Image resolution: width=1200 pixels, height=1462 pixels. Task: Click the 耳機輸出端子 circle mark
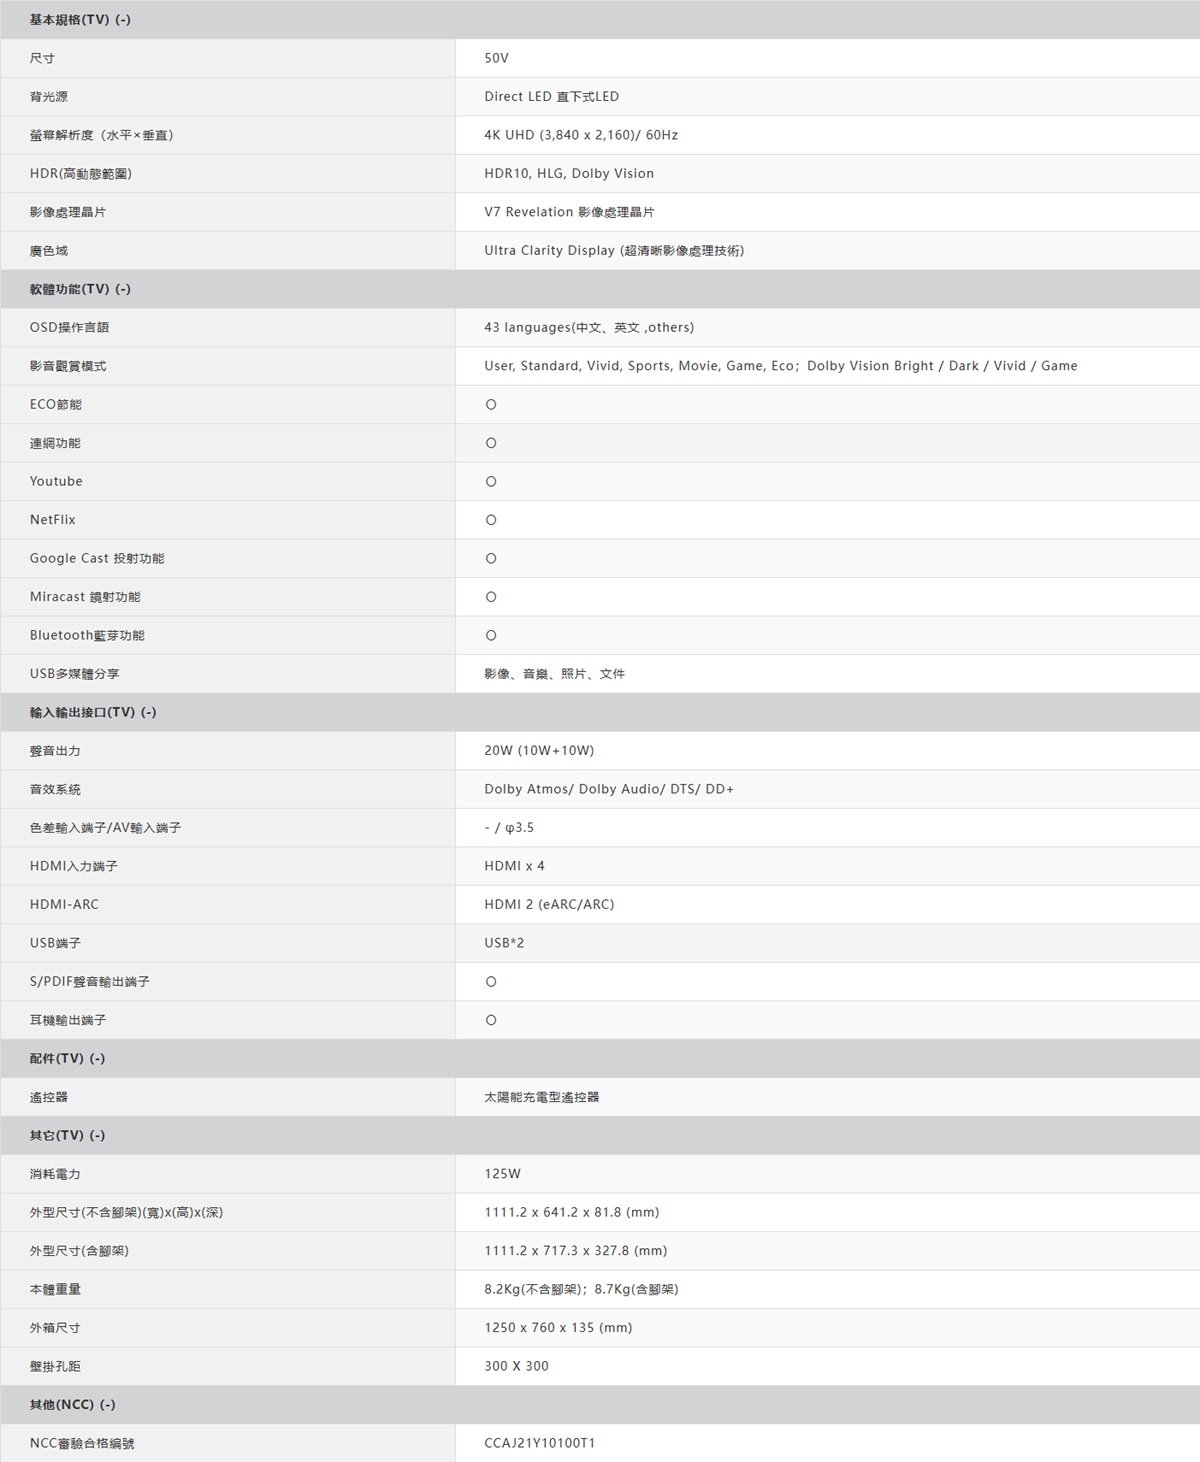coord(491,1020)
